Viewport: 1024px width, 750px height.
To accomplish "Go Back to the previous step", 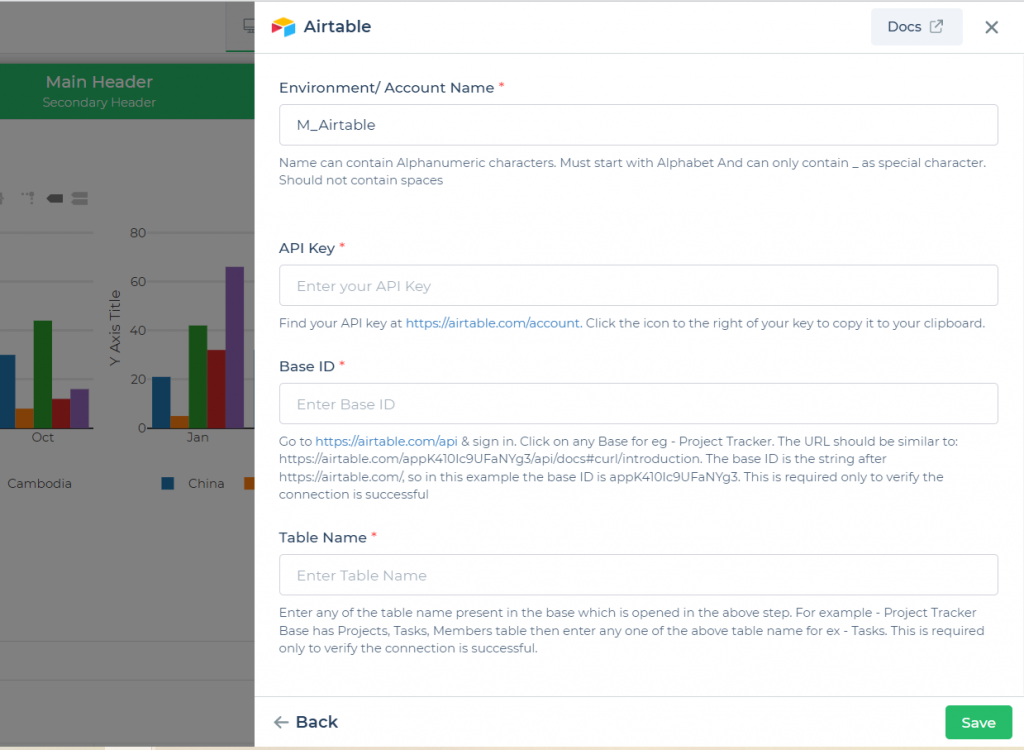I will pos(305,722).
